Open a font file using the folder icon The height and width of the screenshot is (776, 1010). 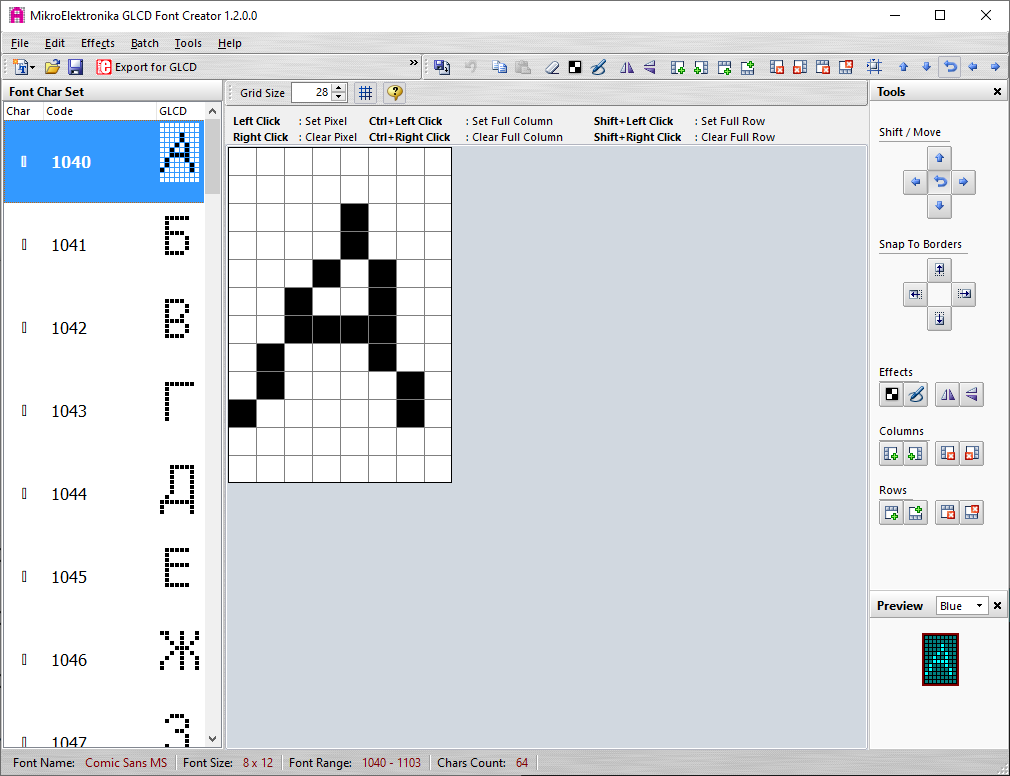tap(52, 67)
